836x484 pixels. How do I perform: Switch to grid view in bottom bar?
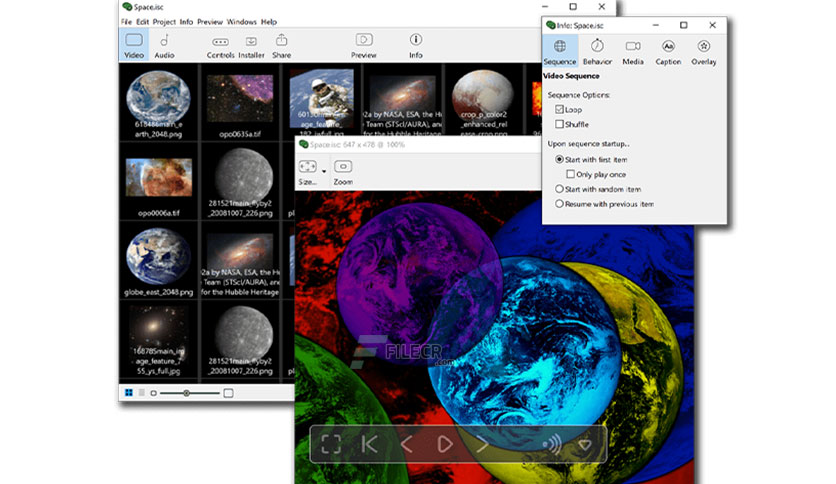pos(128,393)
